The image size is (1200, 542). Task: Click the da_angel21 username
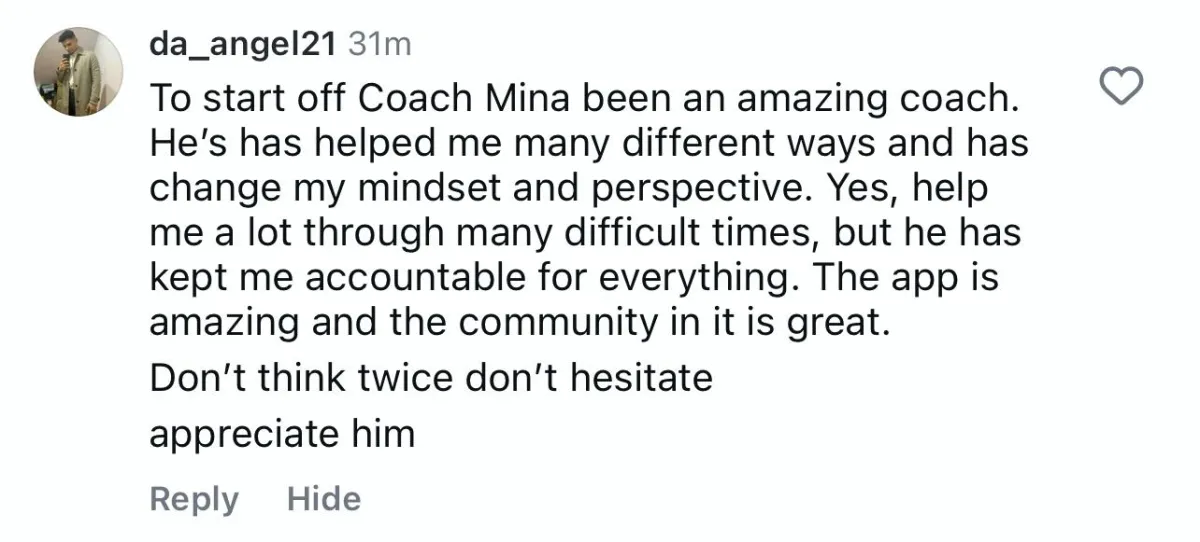243,44
